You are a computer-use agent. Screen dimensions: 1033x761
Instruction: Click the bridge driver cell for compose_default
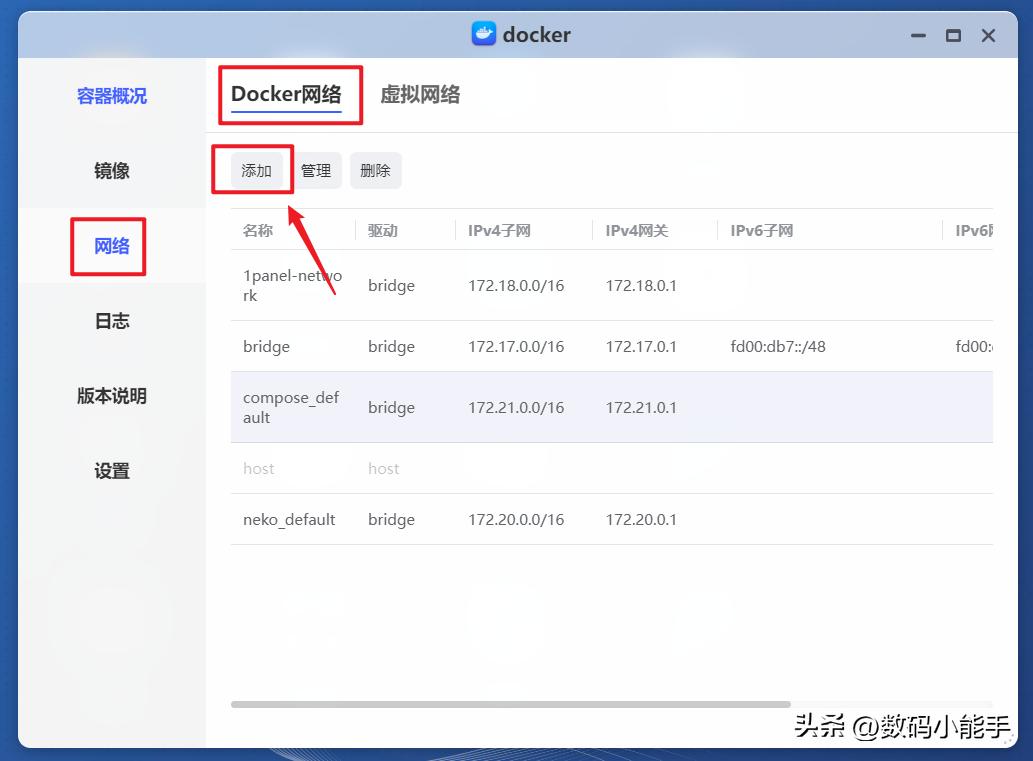click(391, 407)
